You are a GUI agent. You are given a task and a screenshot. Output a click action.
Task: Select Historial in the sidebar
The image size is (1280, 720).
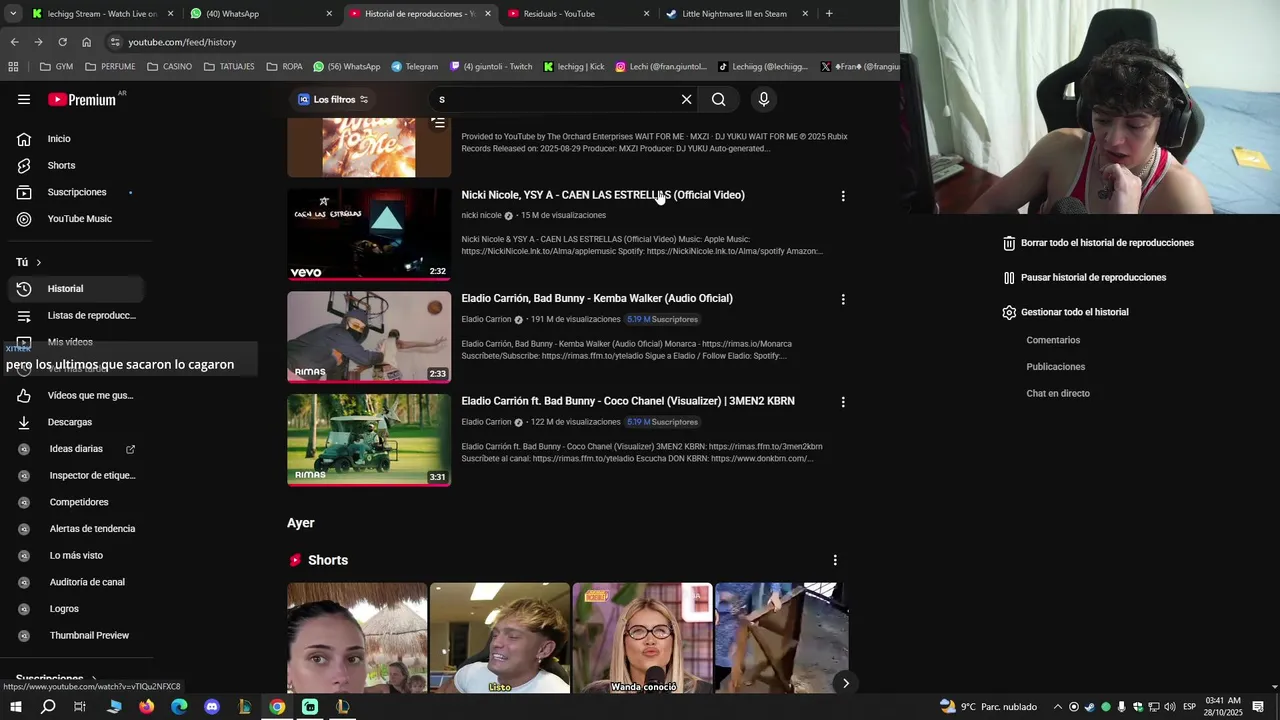[x=75, y=289]
